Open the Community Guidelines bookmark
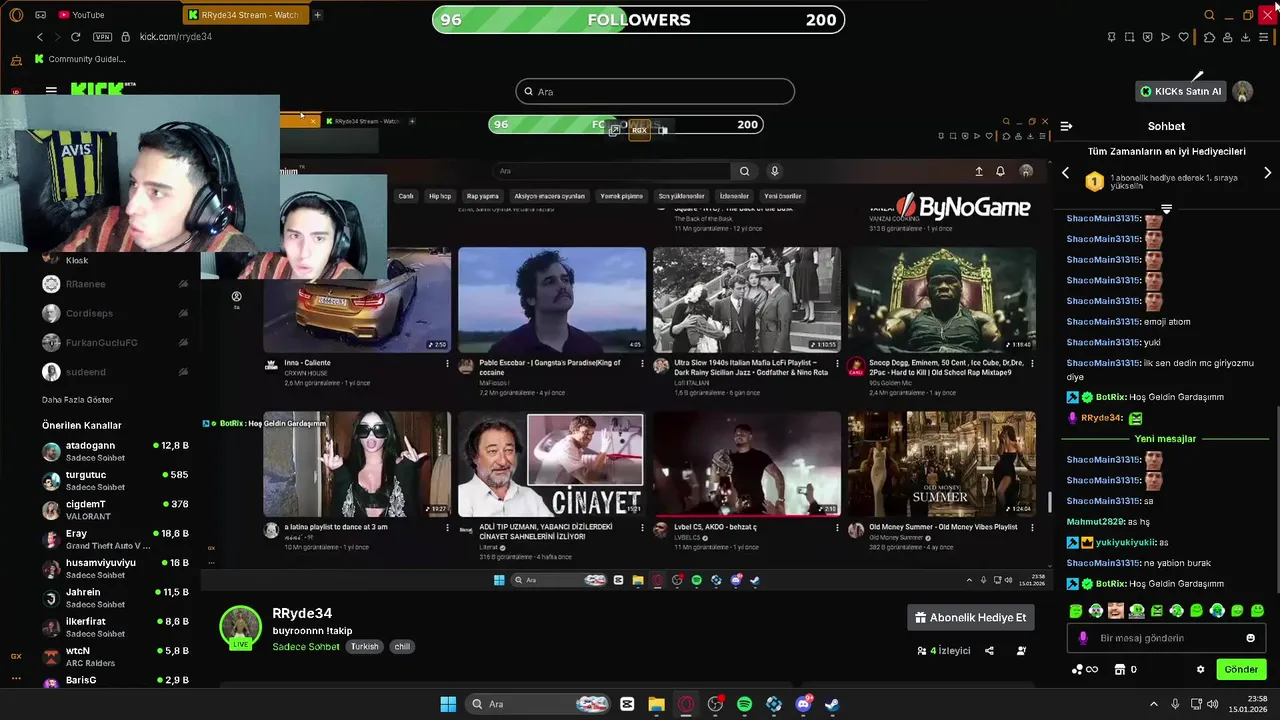Image resolution: width=1280 pixels, height=720 pixels. pyautogui.click(x=80, y=59)
